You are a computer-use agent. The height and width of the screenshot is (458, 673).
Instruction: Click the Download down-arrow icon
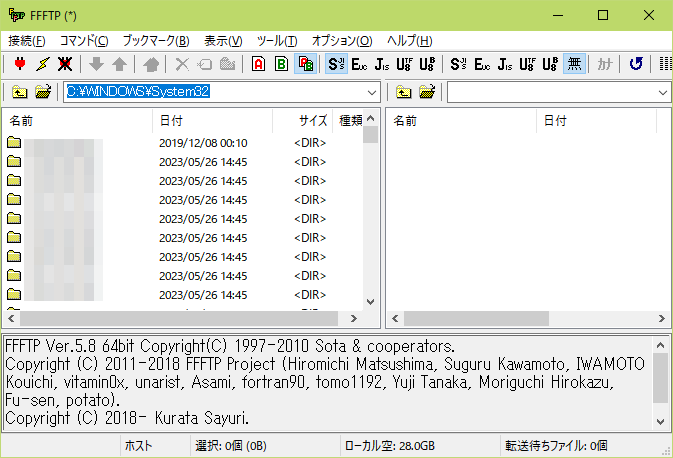(x=97, y=64)
